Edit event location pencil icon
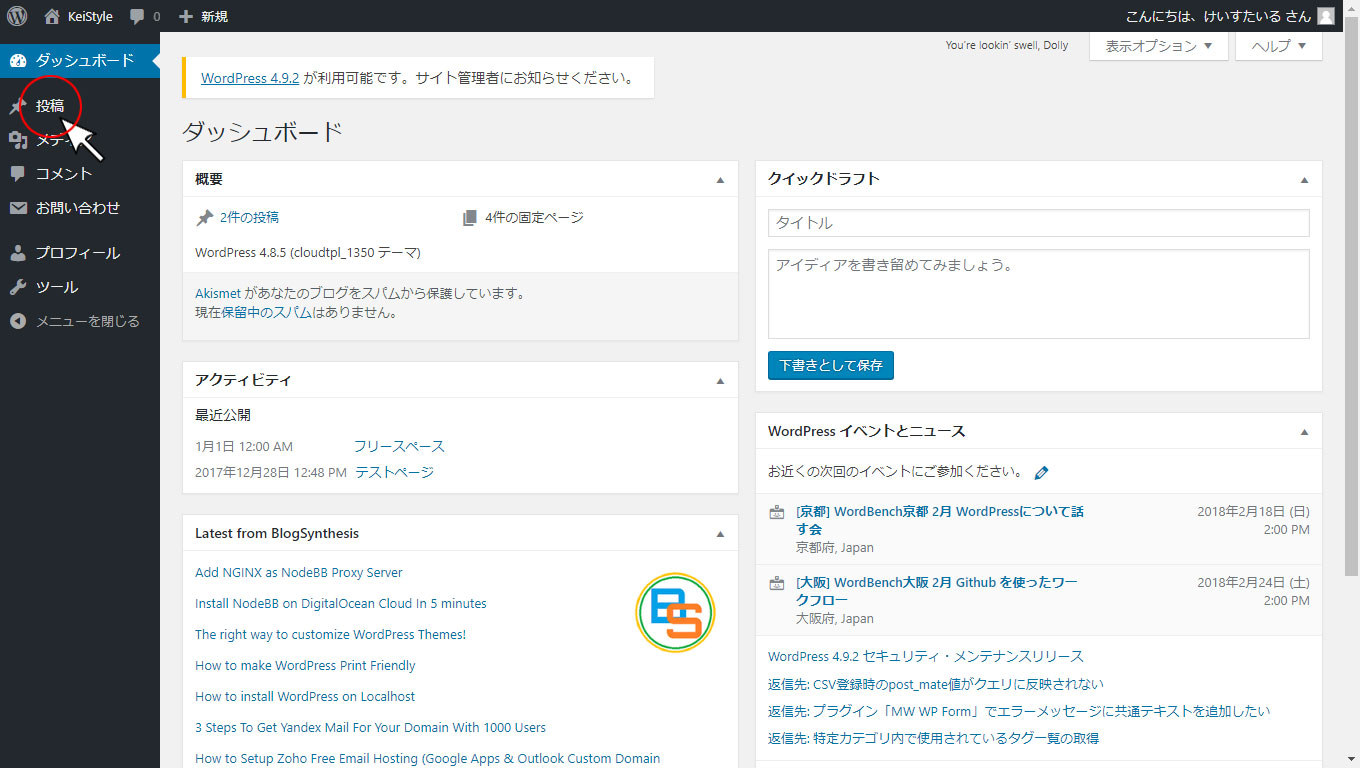This screenshot has height=768, width=1360. (1042, 472)
